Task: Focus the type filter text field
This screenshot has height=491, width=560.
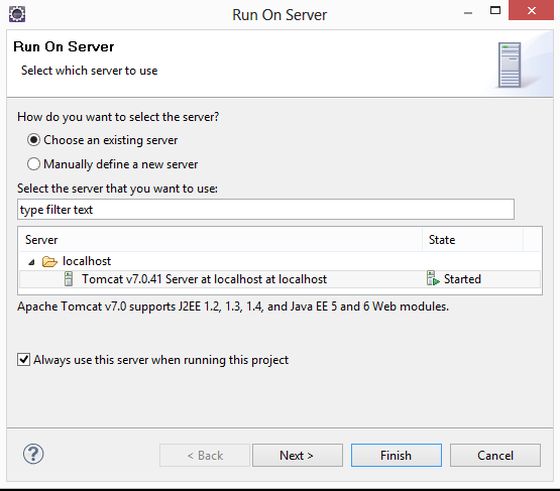Action: (266, 210)
